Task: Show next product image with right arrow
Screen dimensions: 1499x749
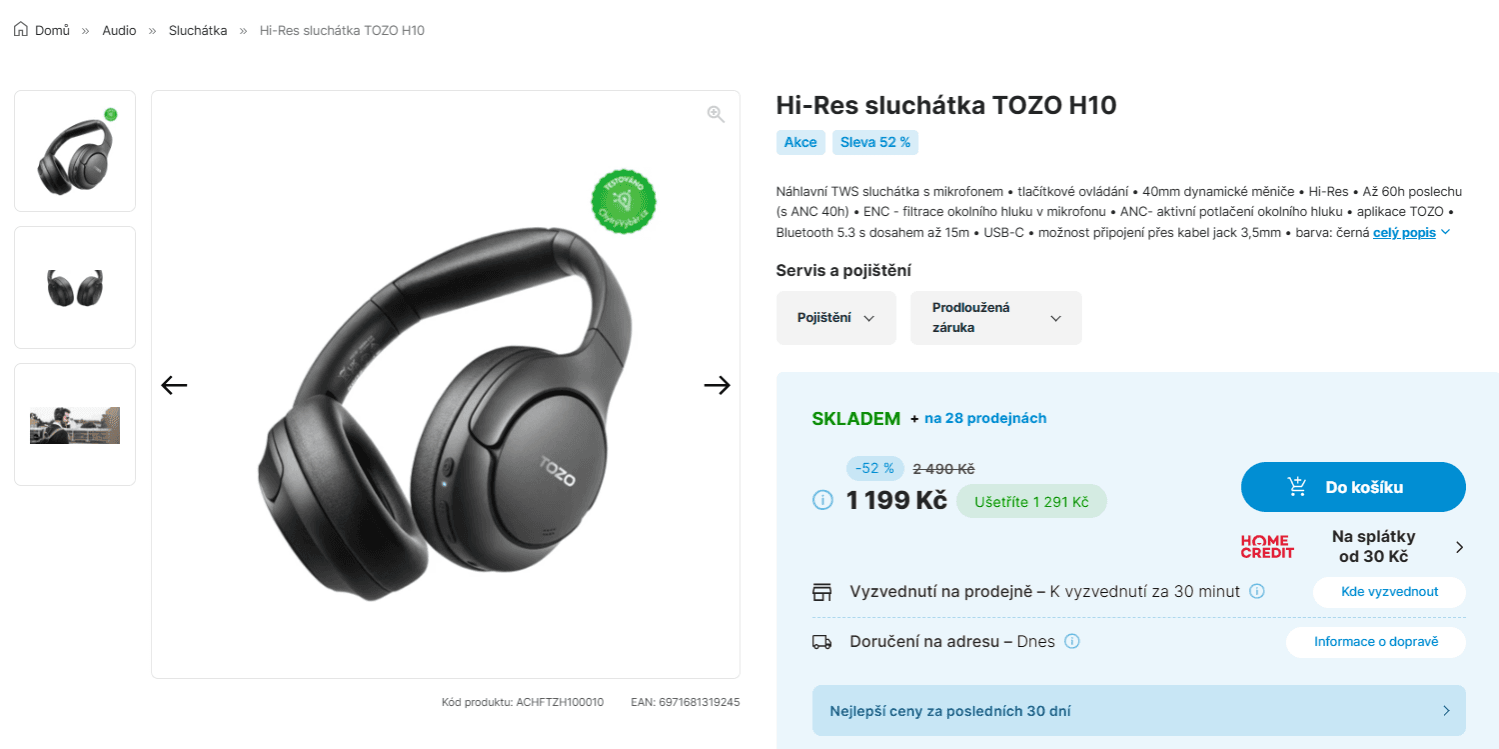Action: [x=717, y=385]
